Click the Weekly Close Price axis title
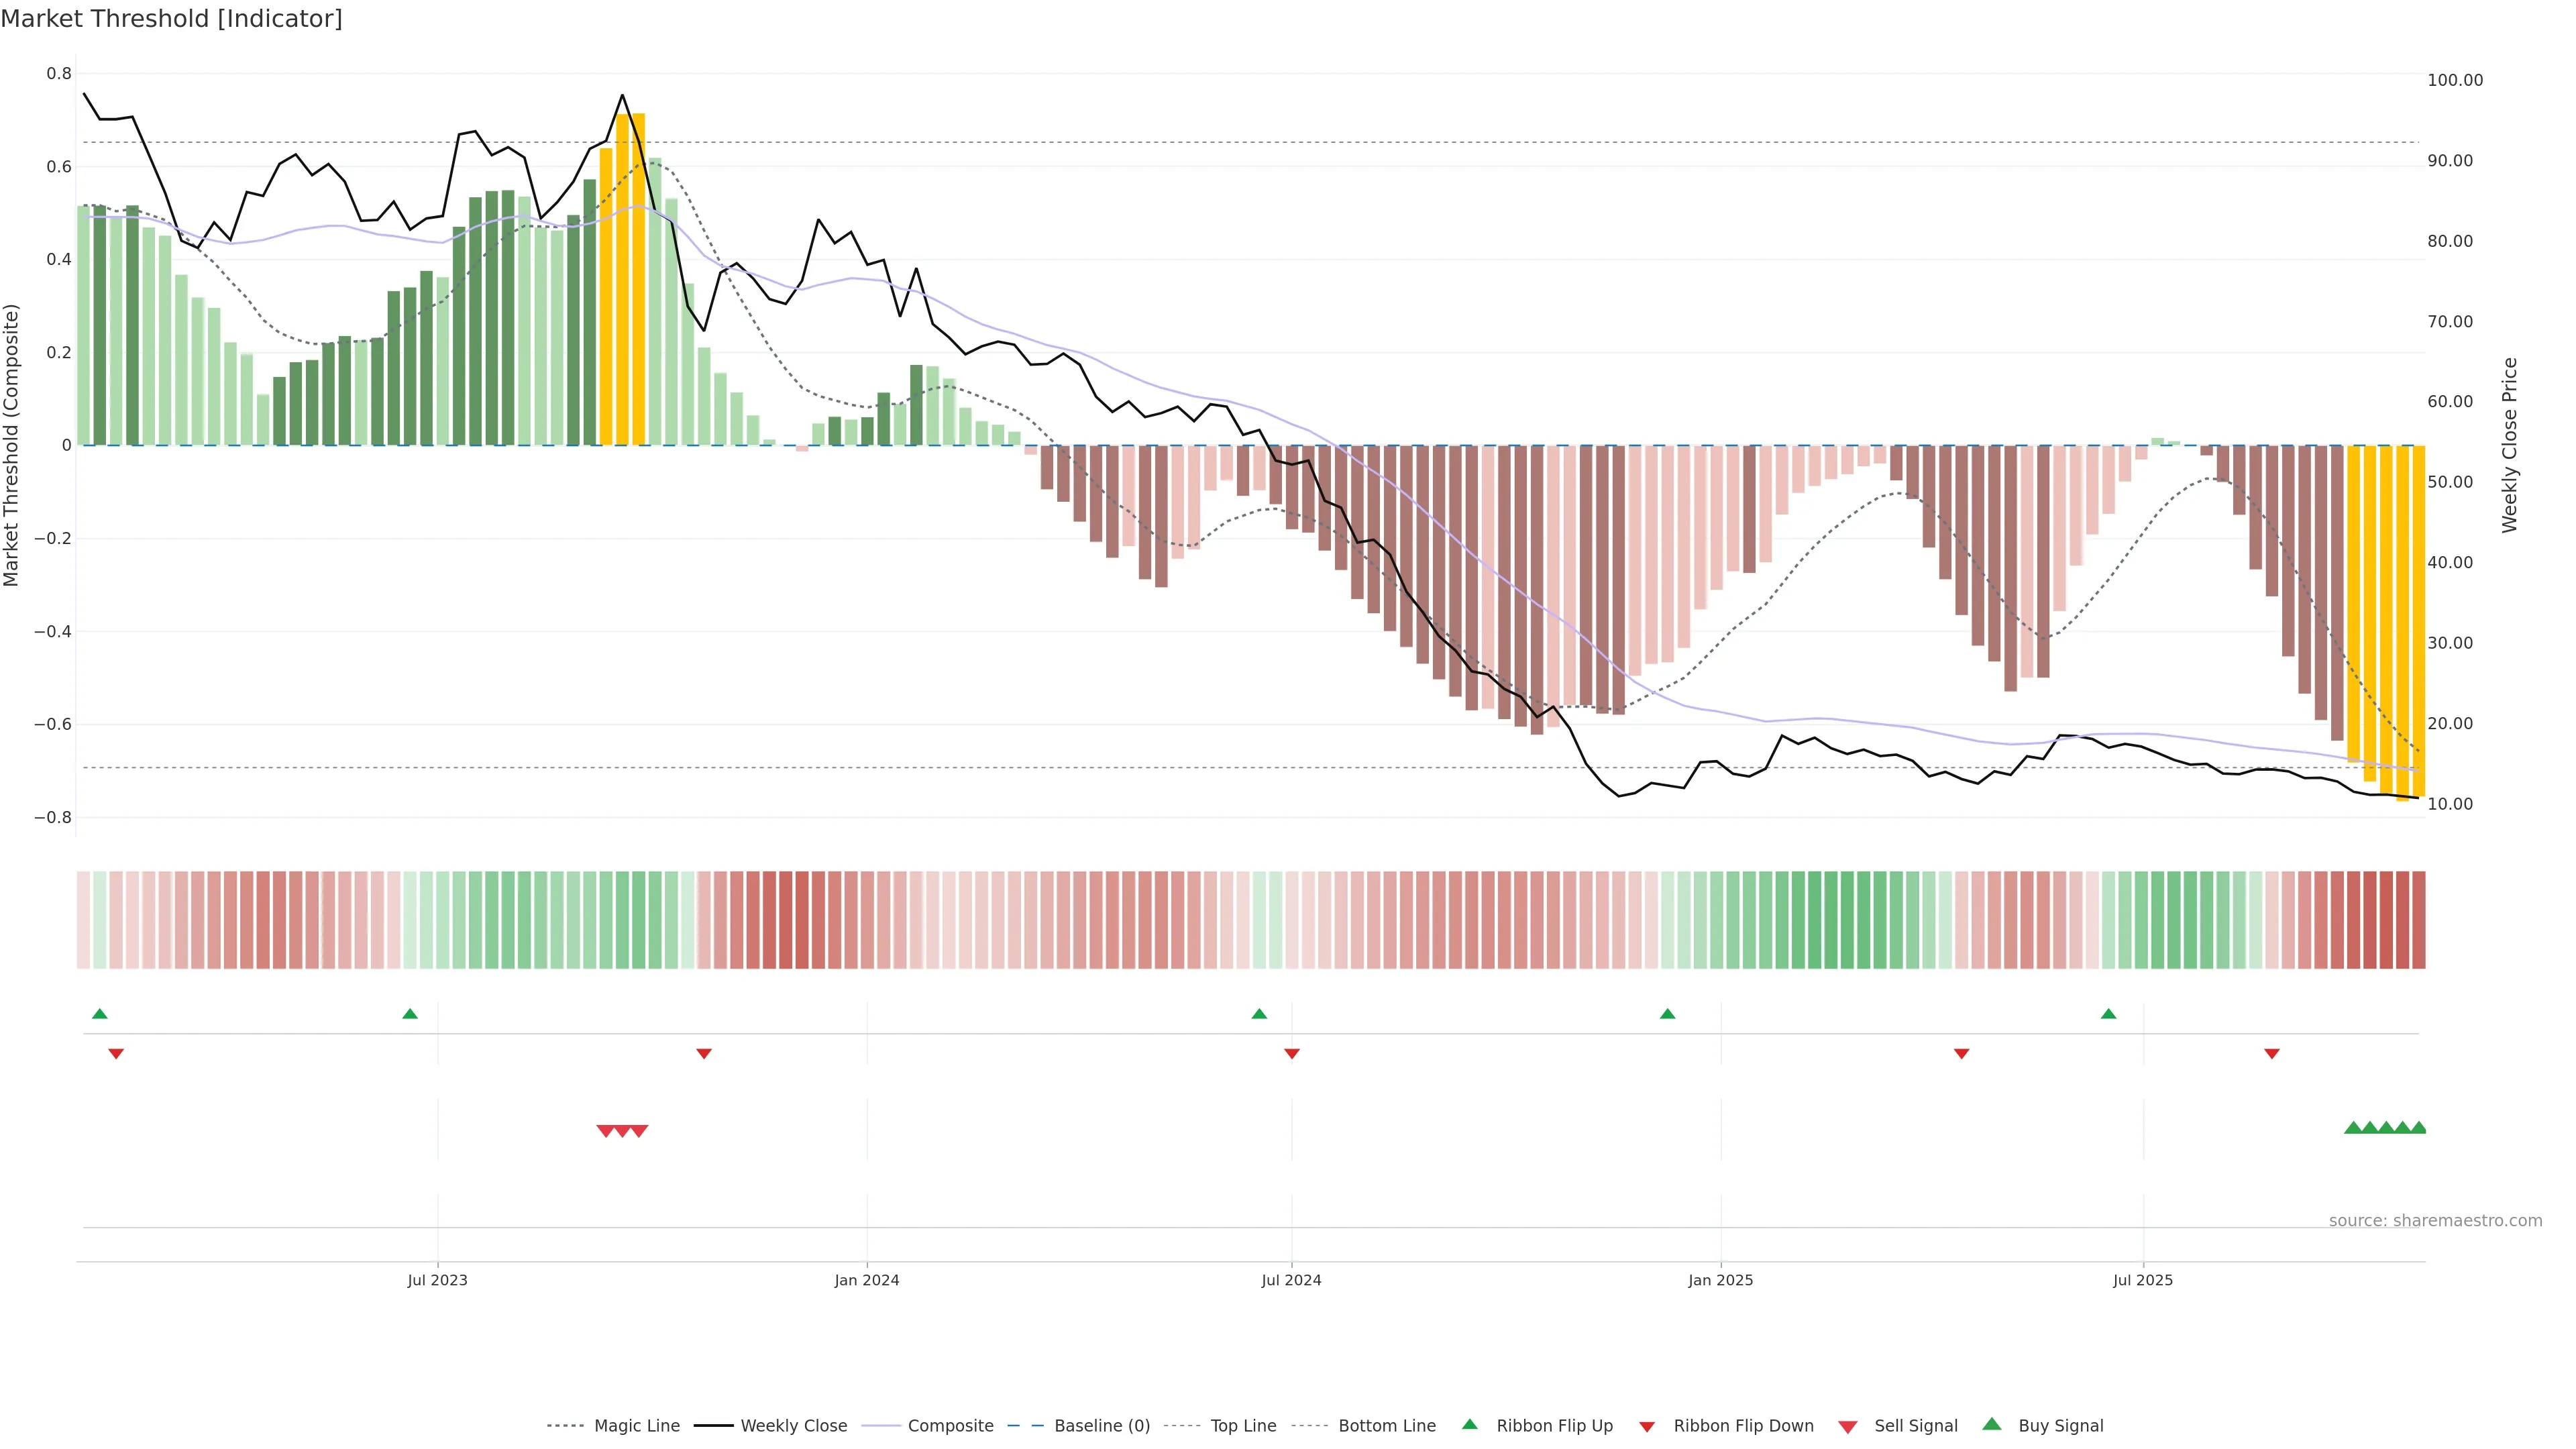Viewport: 2576px width, 1449px height. pos(2509,445)
